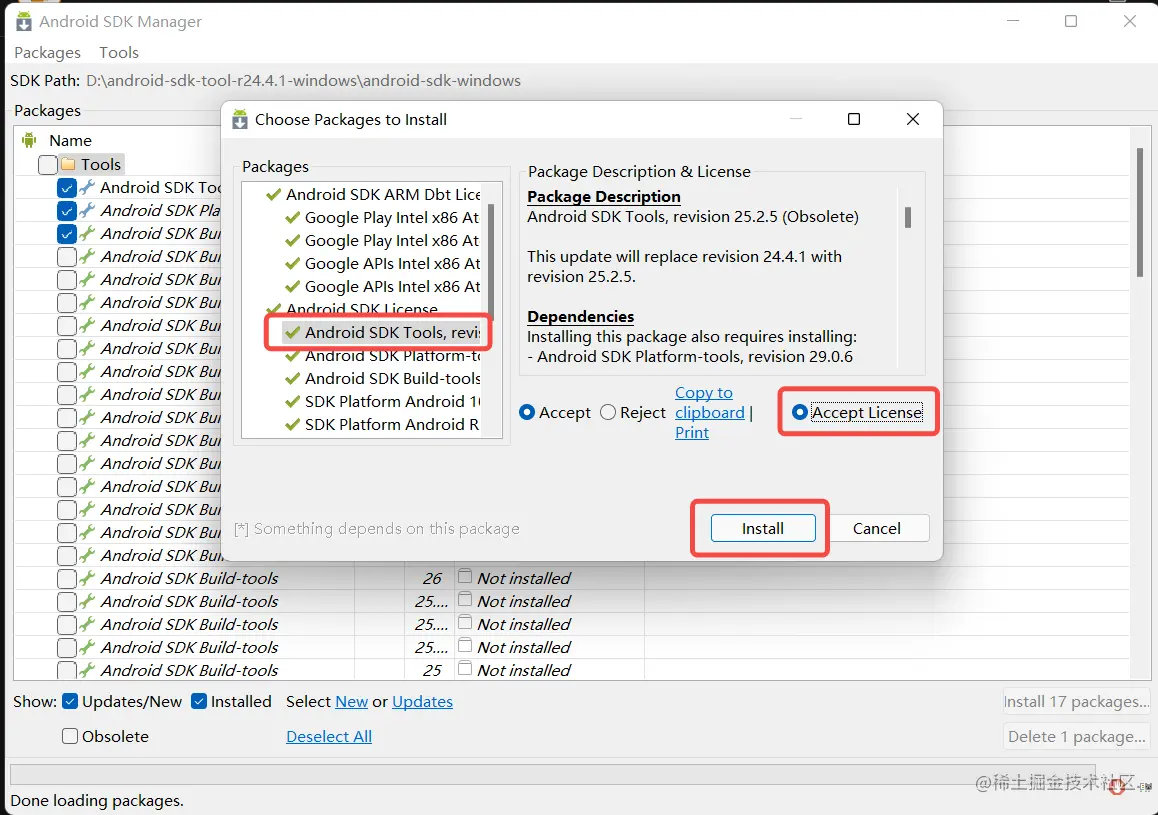Image resolution: width=1158 pixels, height=815 pixels.
Task: Select the Accept radio button
Action: pos(527,412)
